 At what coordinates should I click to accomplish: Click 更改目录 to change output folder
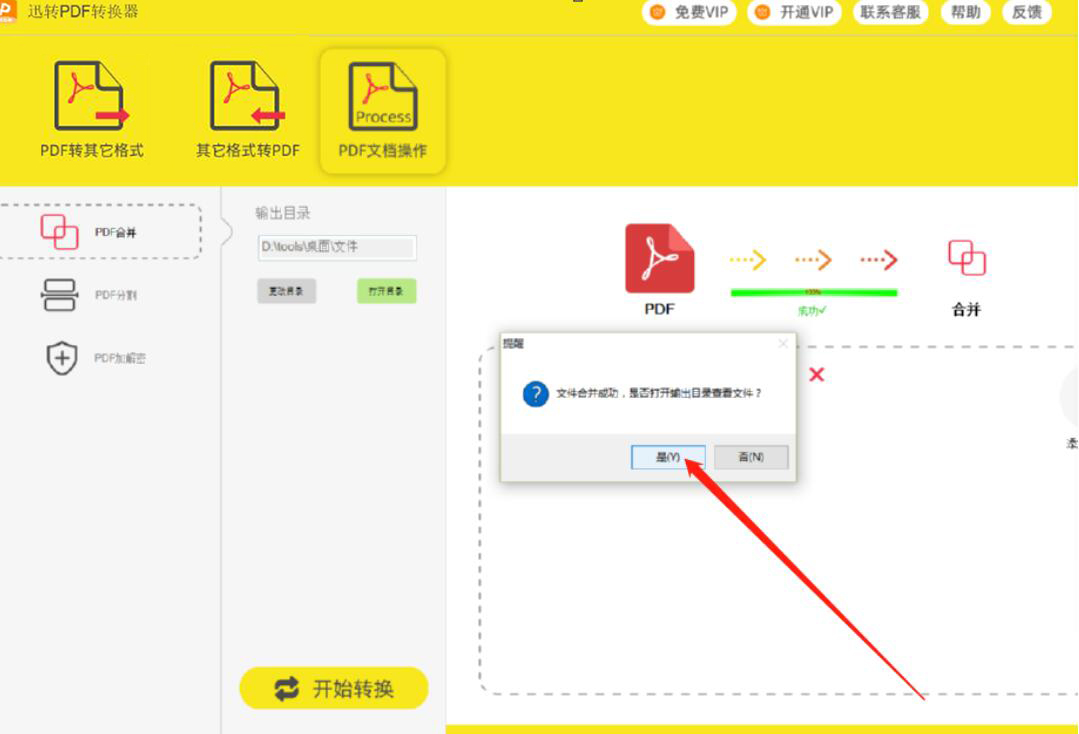[287, 291]
